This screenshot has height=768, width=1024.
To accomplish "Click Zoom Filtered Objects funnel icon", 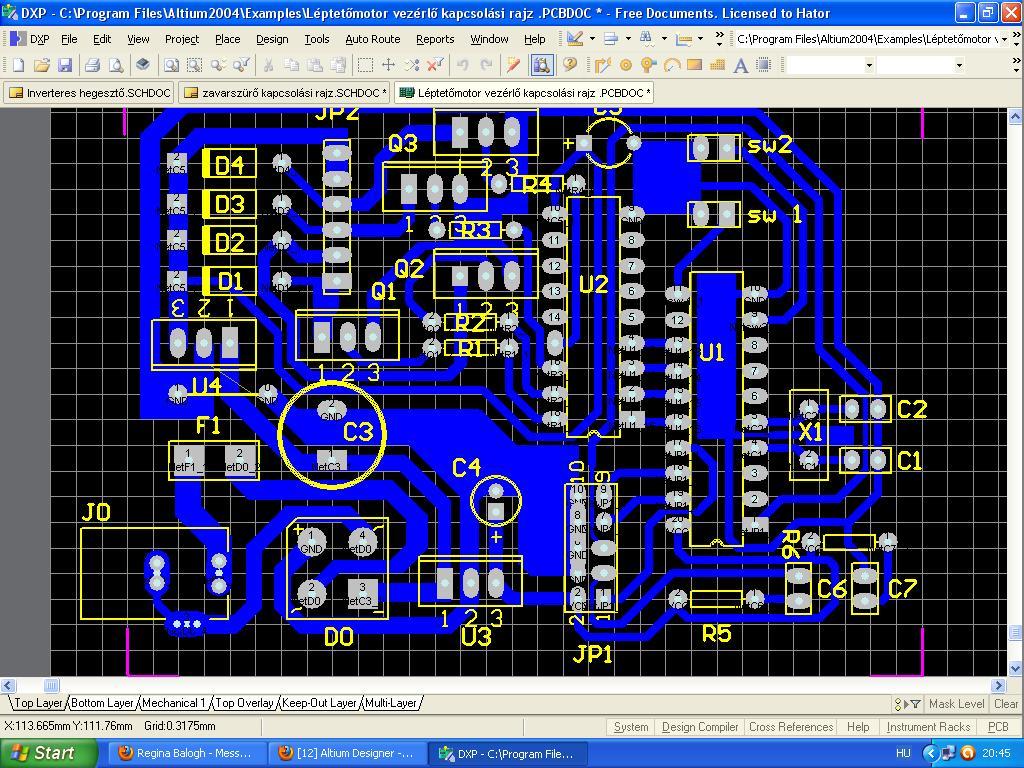I will click(x=242, y=65).
